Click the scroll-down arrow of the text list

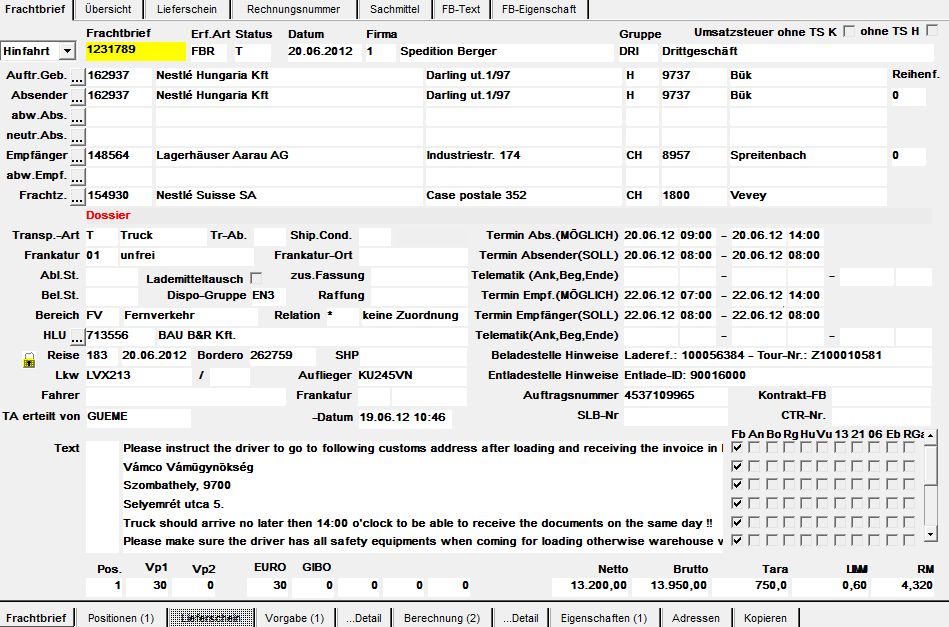(x=931, y=534)
